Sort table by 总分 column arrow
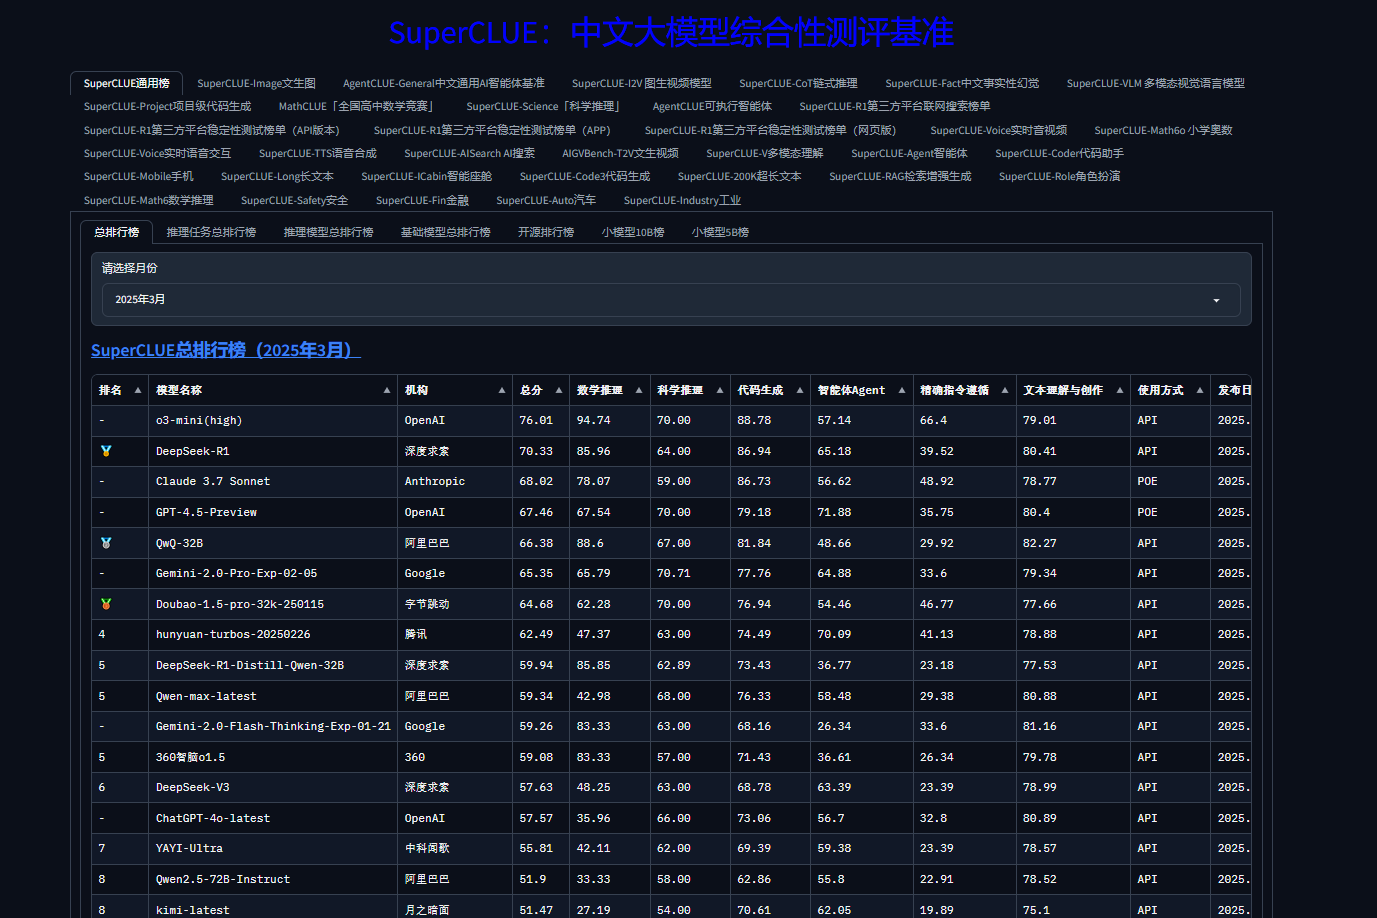1377x918 pixels. [559, 390]
